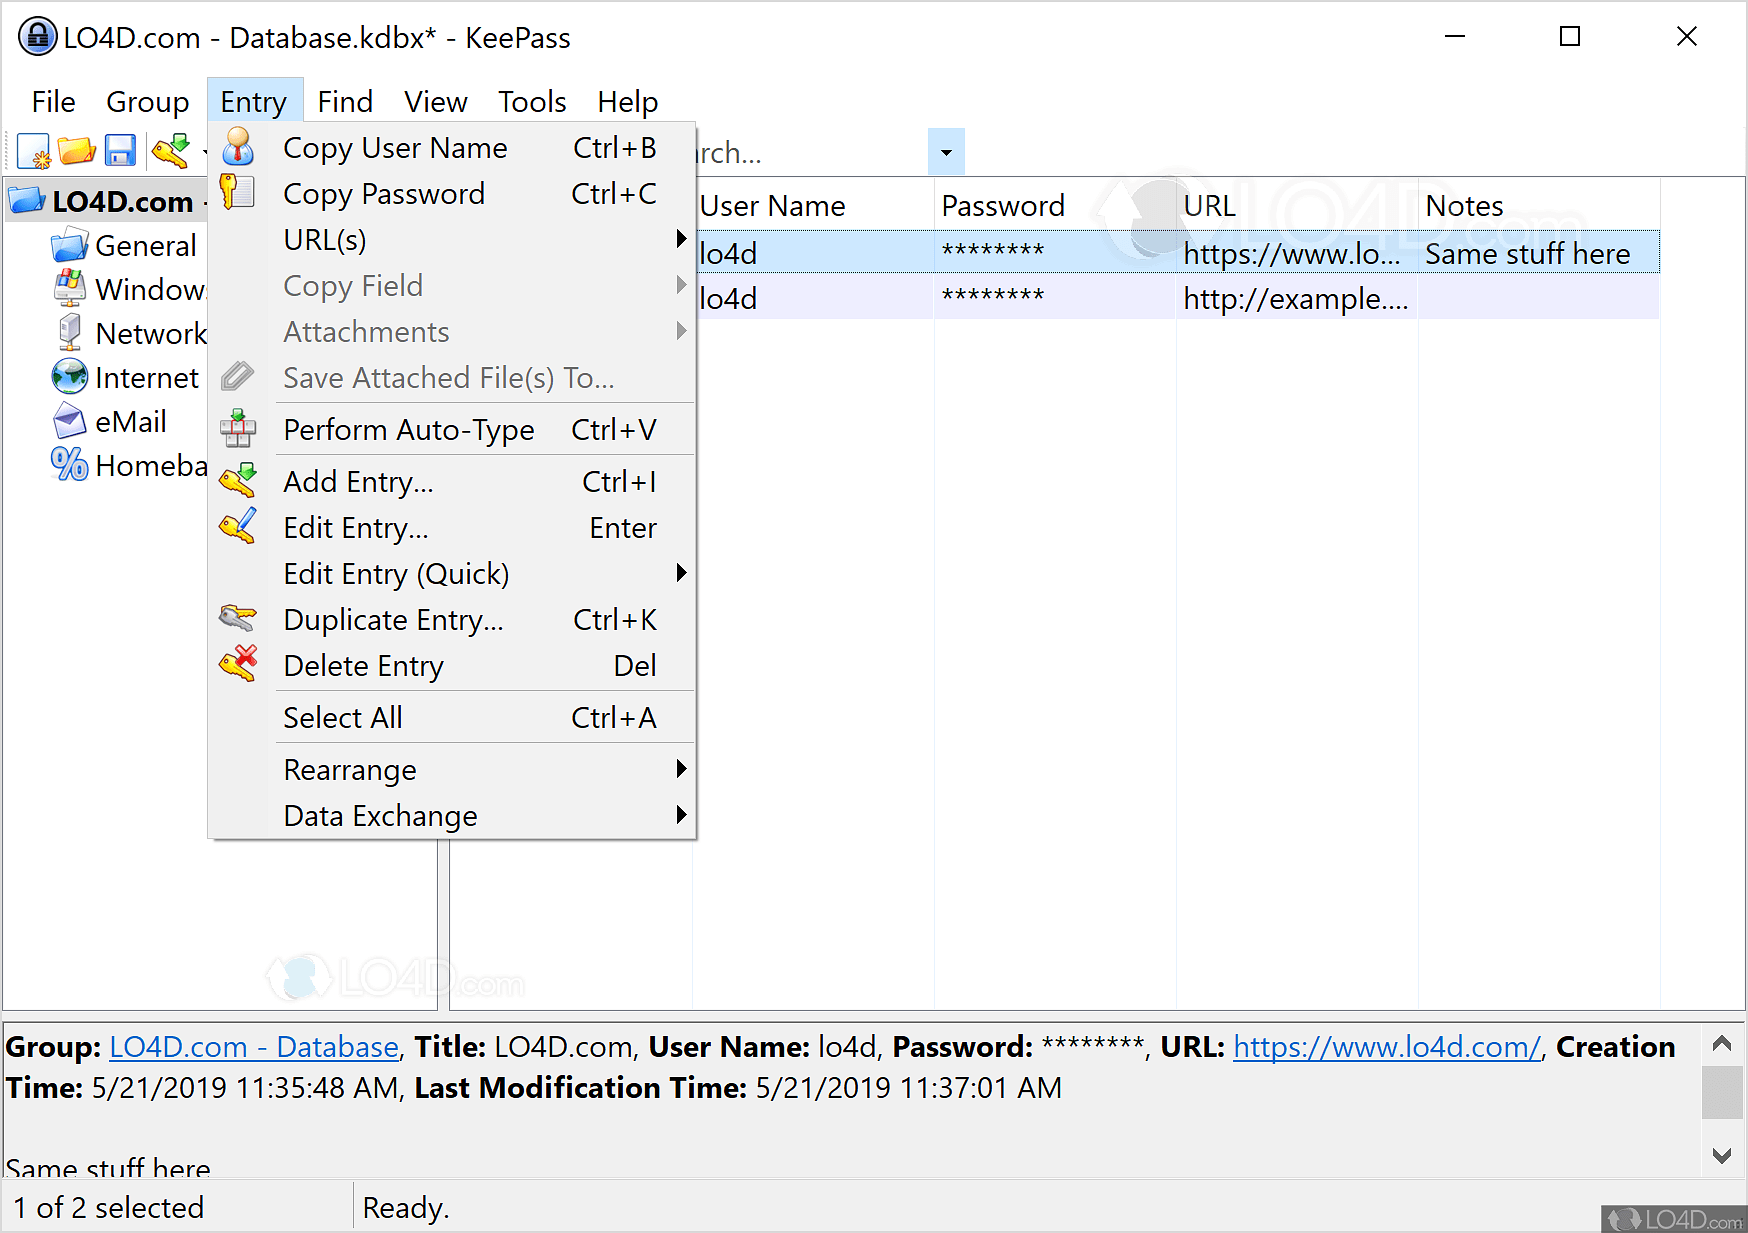Expand the Edit Entry (Quick) submenu
Screen dimensions: 1748x1233
pos(452,574)
